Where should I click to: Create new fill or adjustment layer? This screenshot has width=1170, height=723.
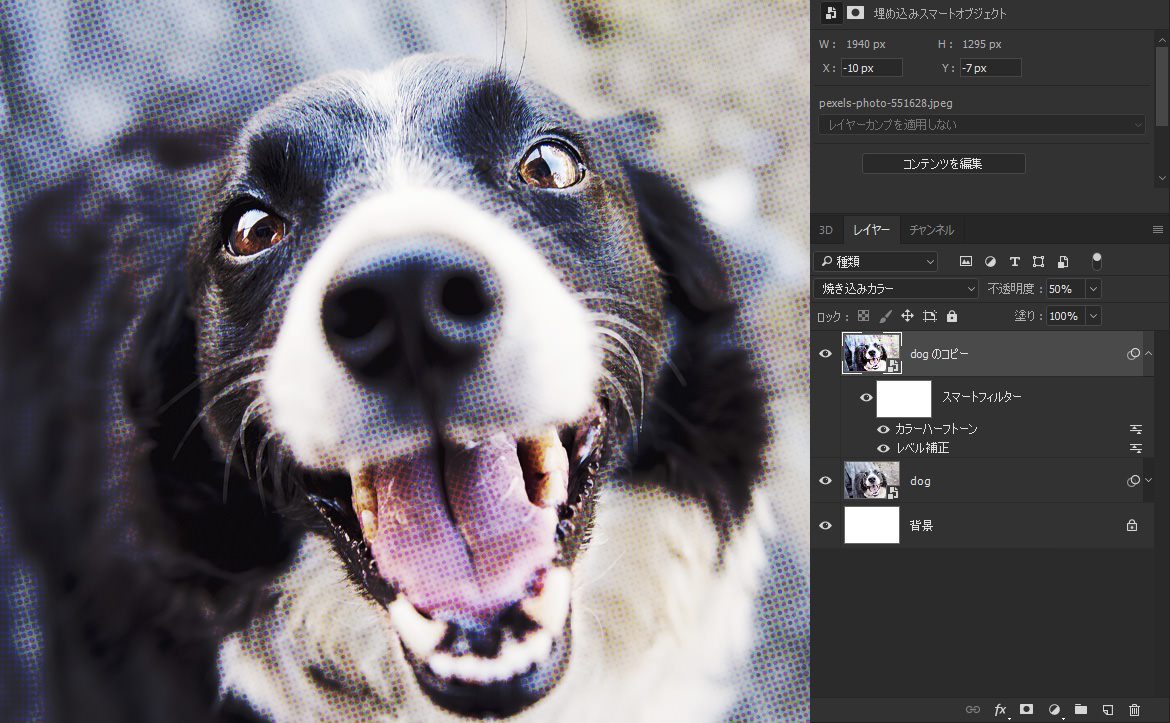tap(1054, 710)
